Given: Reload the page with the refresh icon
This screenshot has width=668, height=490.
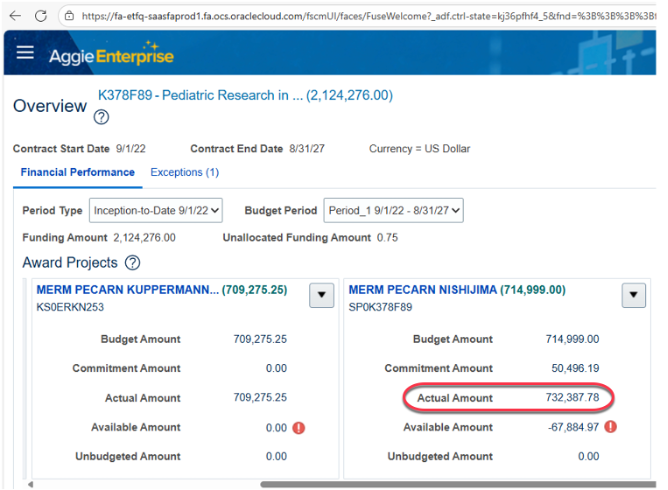Looking at the screenshot, I should click(x=41, y=16).
